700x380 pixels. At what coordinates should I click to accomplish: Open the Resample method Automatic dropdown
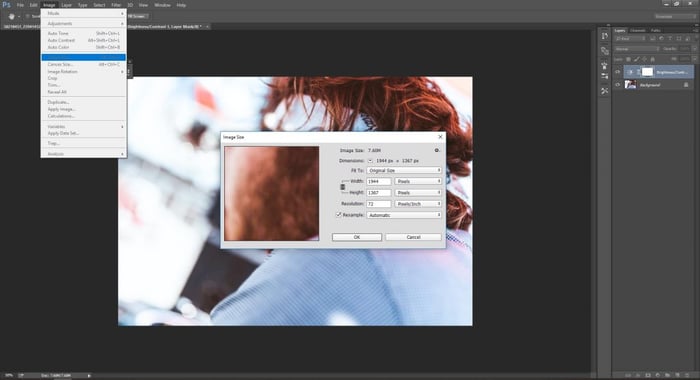404,215
